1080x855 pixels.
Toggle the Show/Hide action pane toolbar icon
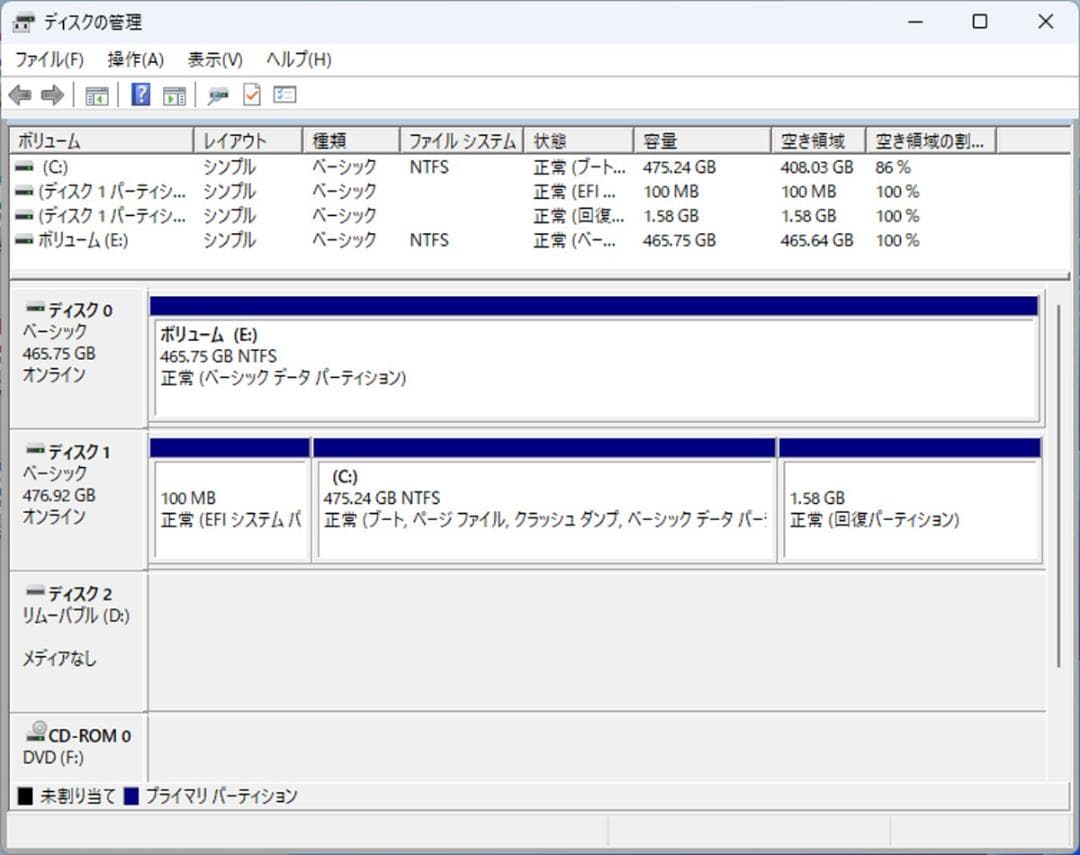[x=173, y=95]
